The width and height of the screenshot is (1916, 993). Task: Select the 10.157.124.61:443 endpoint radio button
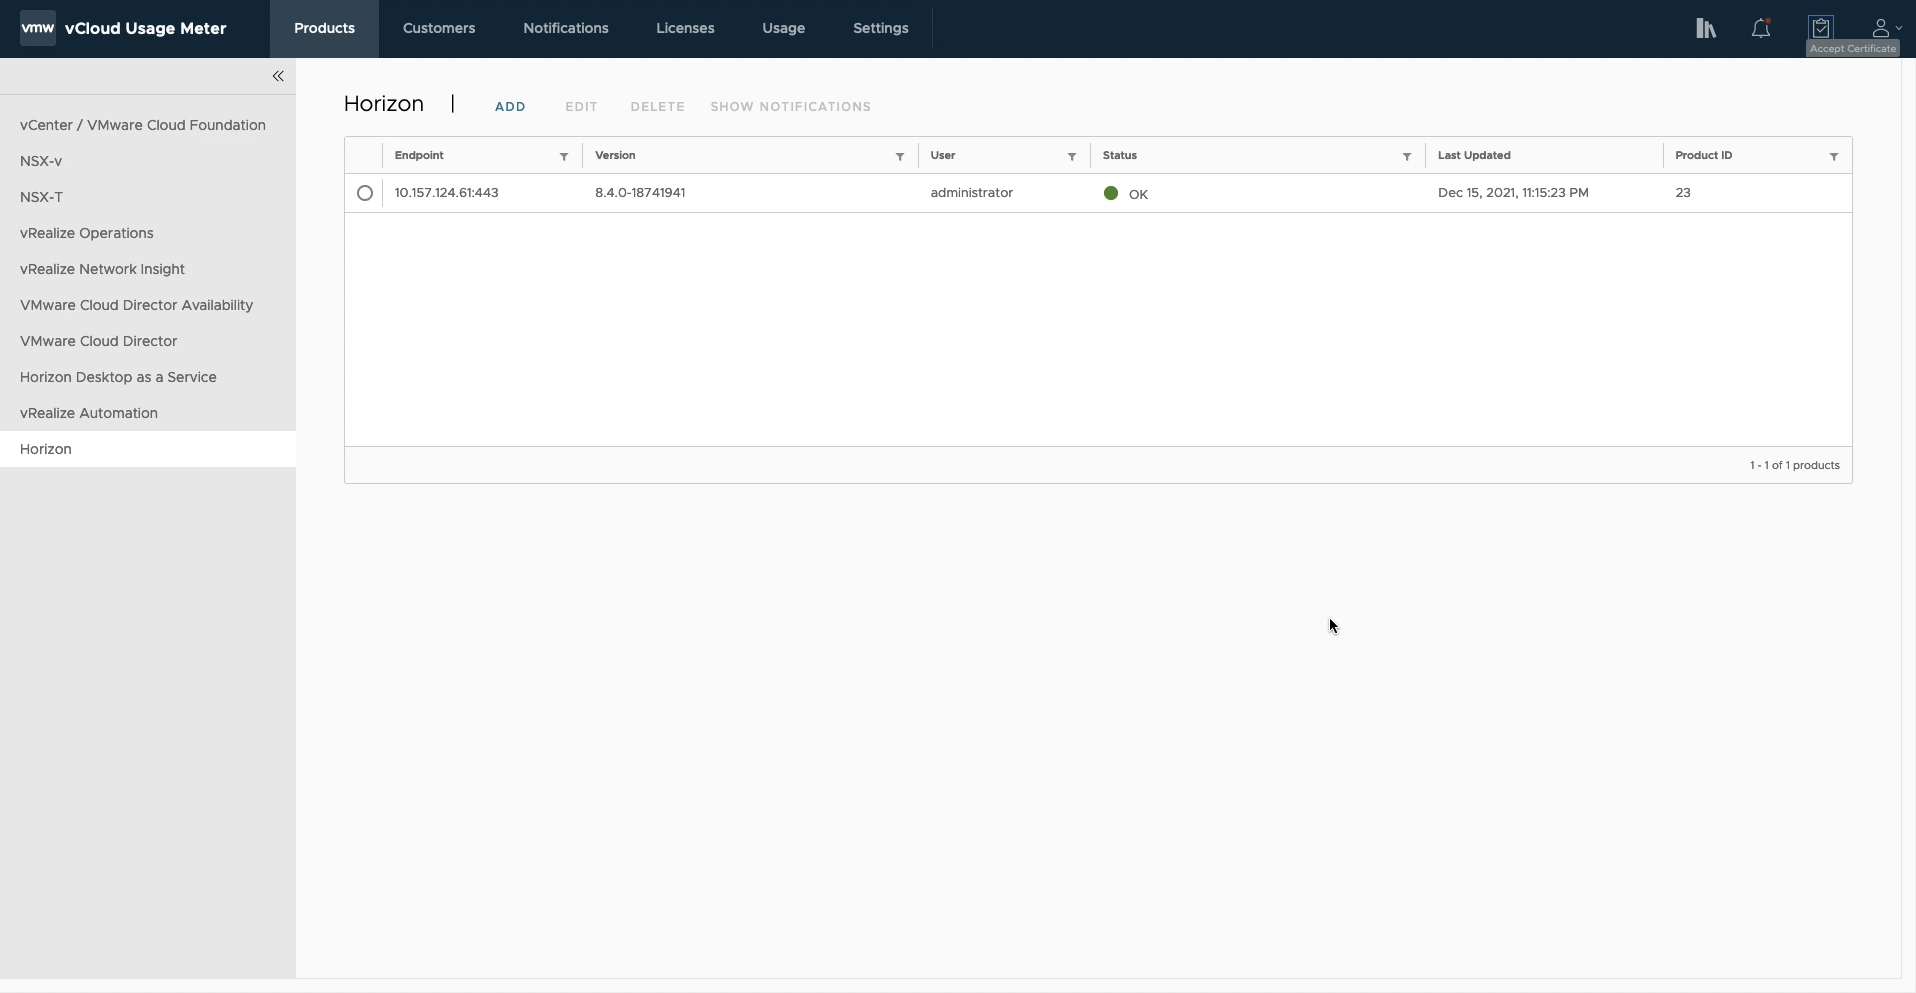pos(365,193)
